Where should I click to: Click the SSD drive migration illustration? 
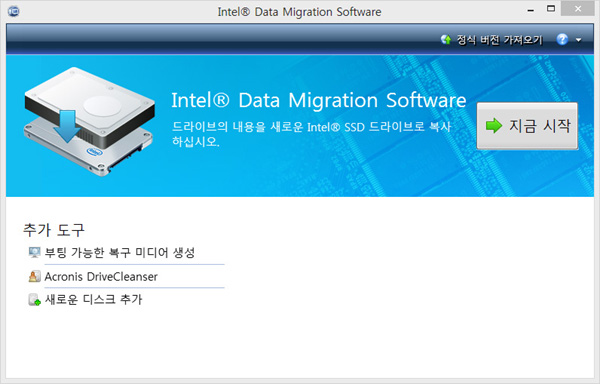pos(90,121)
